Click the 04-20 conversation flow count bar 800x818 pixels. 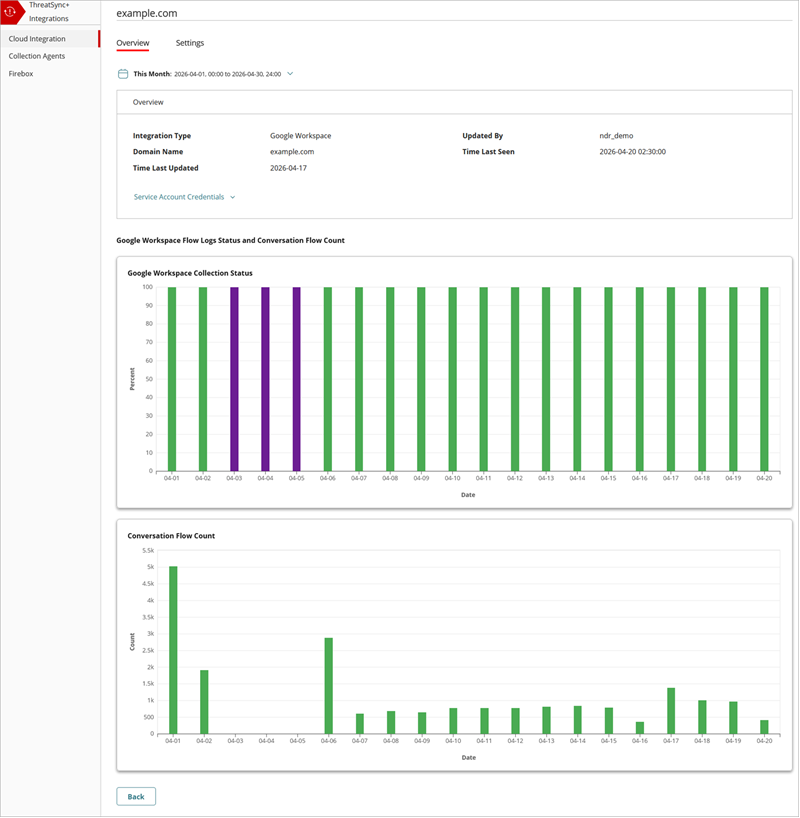(765, 727)
